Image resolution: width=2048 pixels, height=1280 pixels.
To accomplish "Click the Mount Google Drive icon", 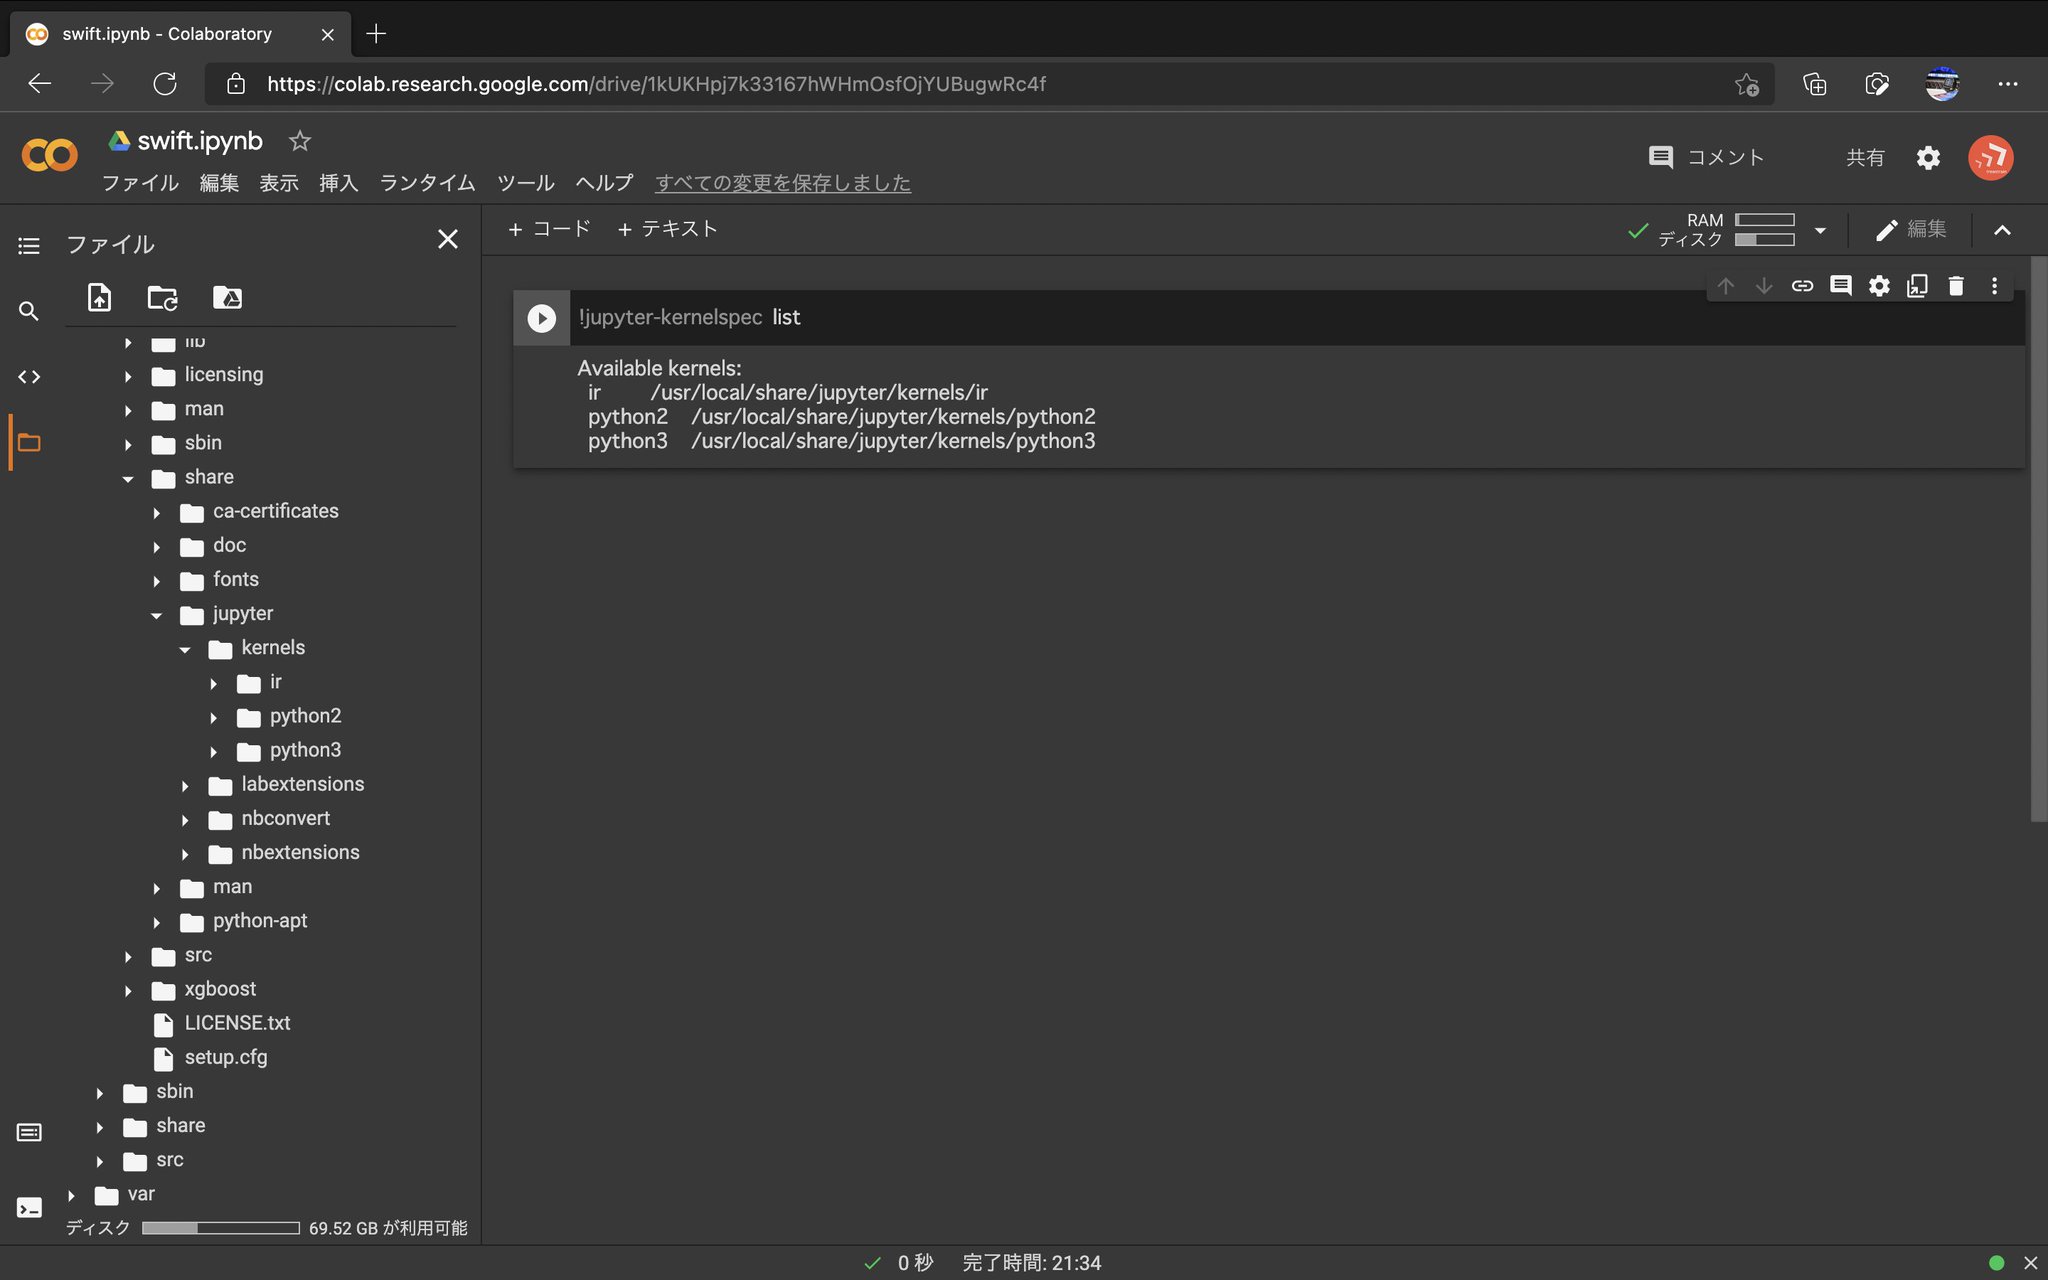I will (227, 297).
